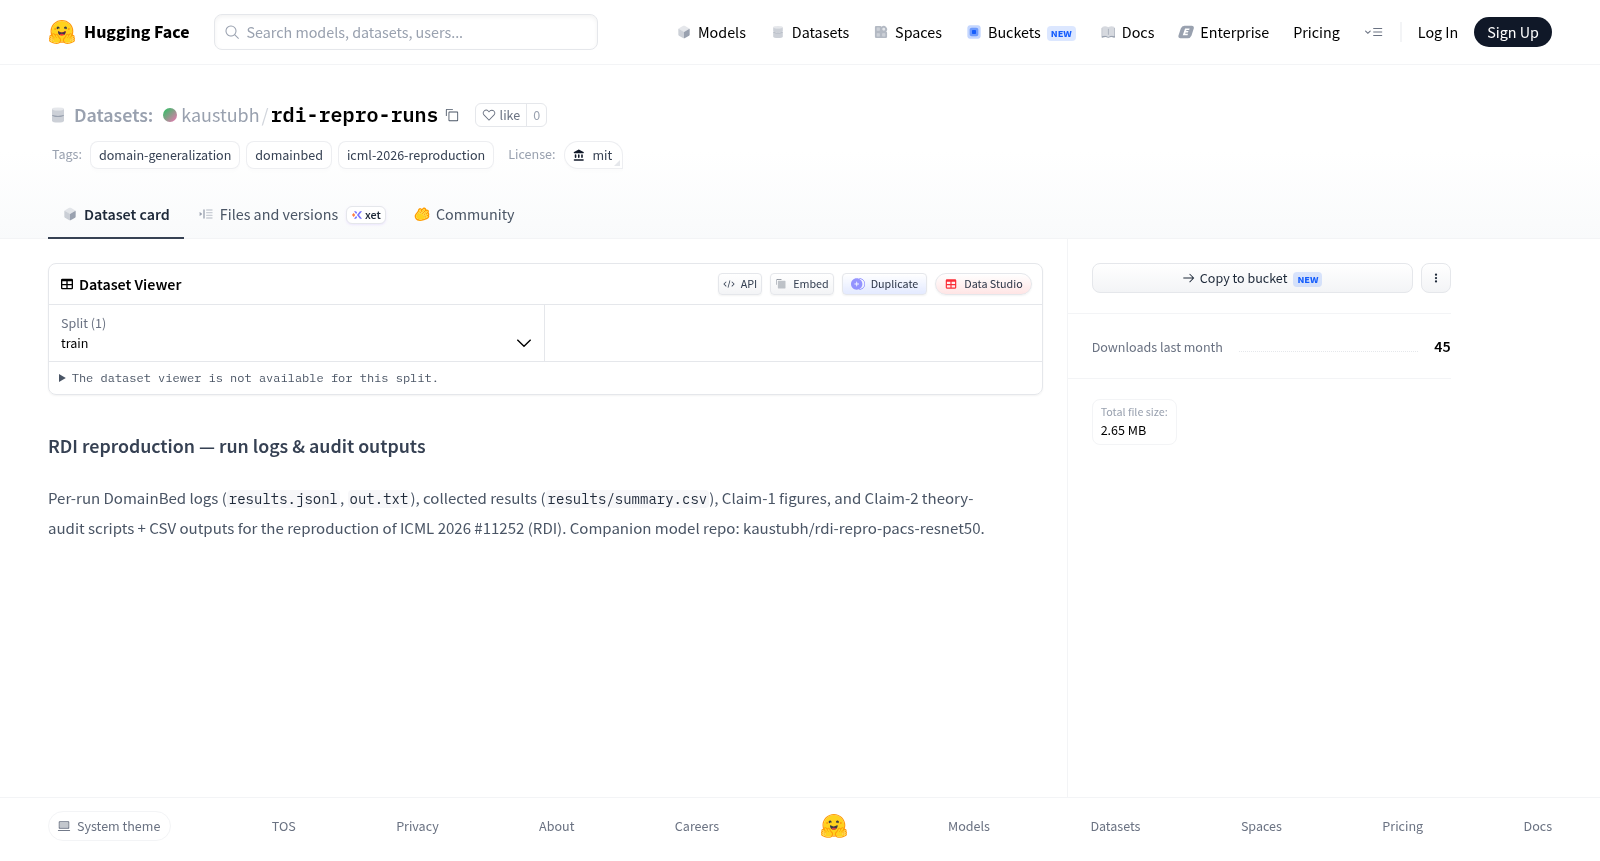This screenshot has height=861, width=1600.
Task: Click Docs link in footer
Action: (x=1537, y=826)
